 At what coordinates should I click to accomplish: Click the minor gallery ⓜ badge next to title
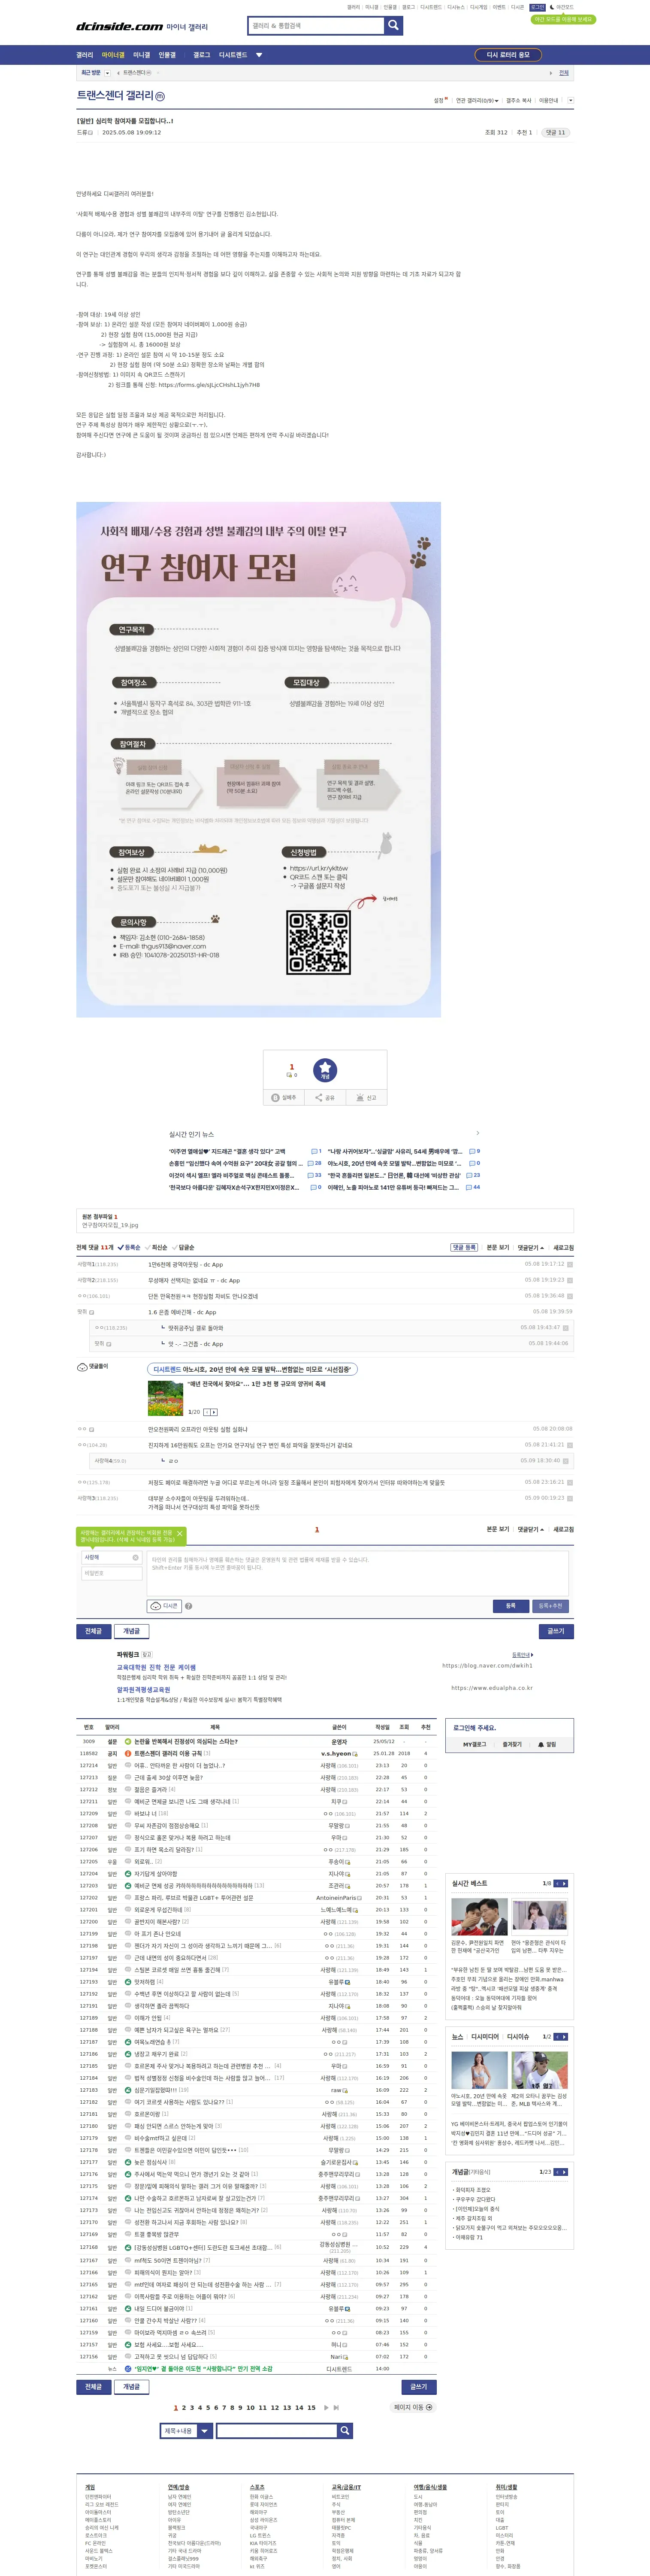(160, 96)
